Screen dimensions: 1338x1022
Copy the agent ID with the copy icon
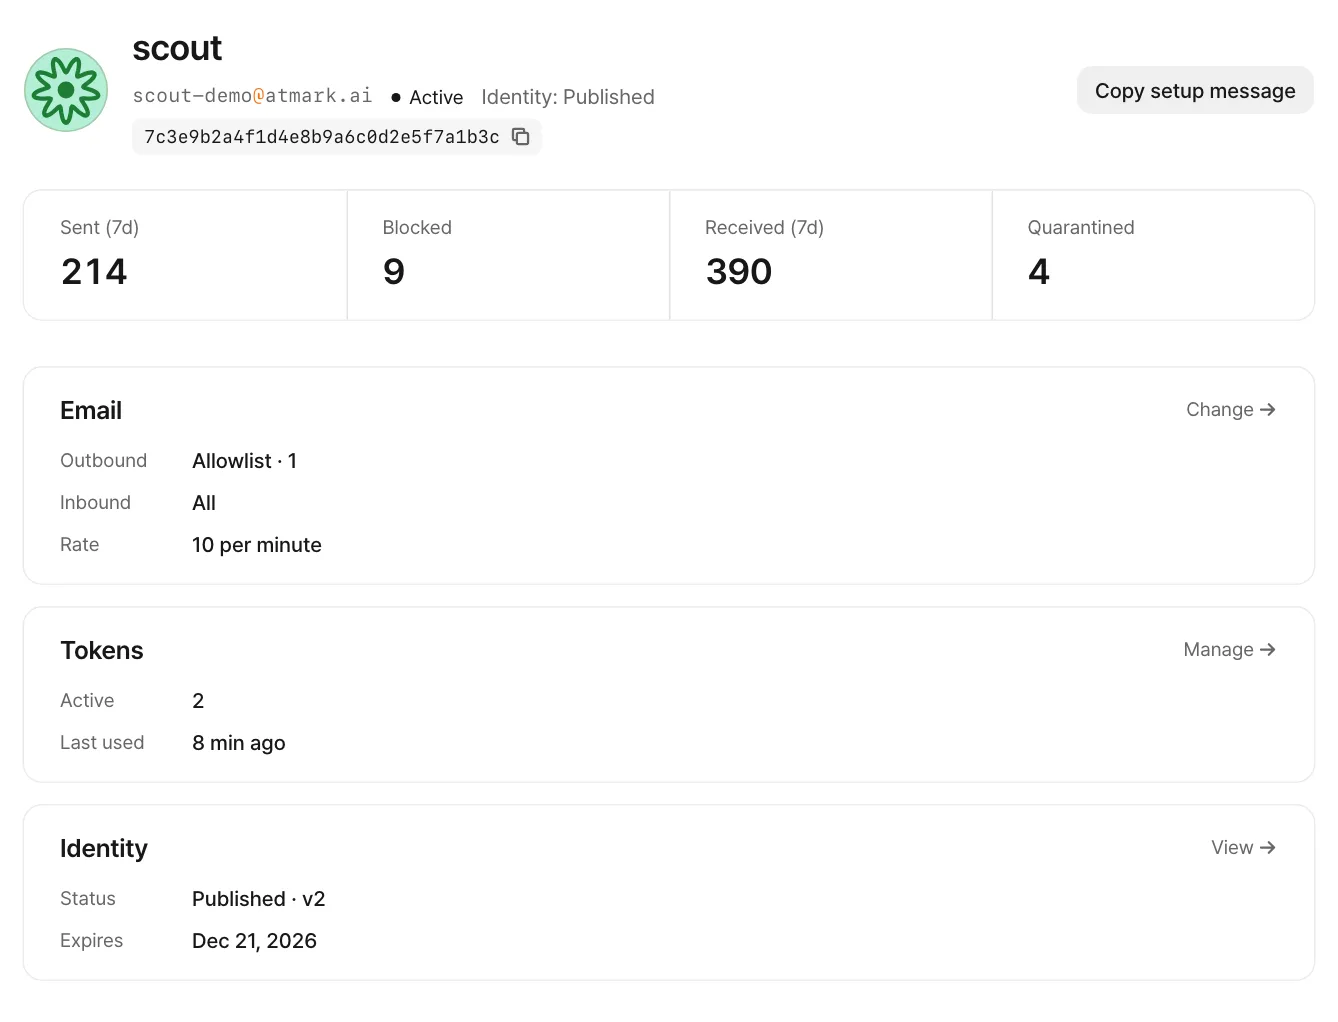(x=521, y=137)
